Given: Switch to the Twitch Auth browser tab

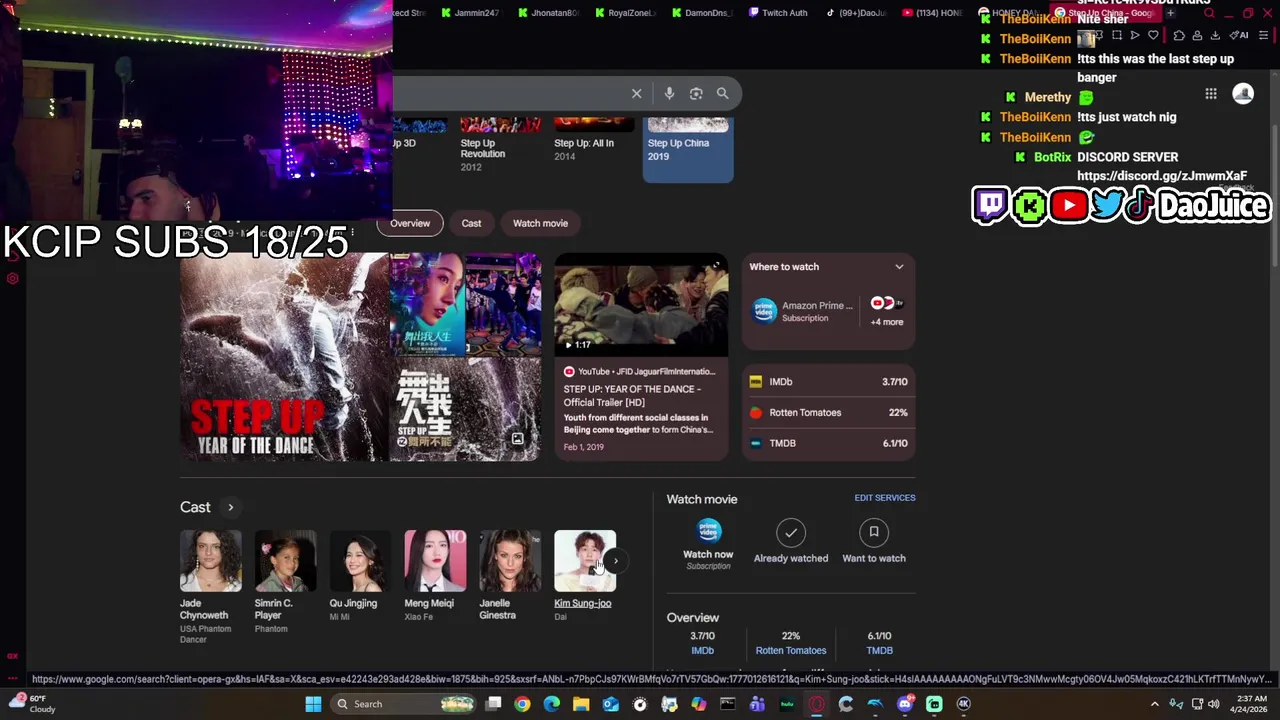Looking at the screenshot, I should 776,13.
